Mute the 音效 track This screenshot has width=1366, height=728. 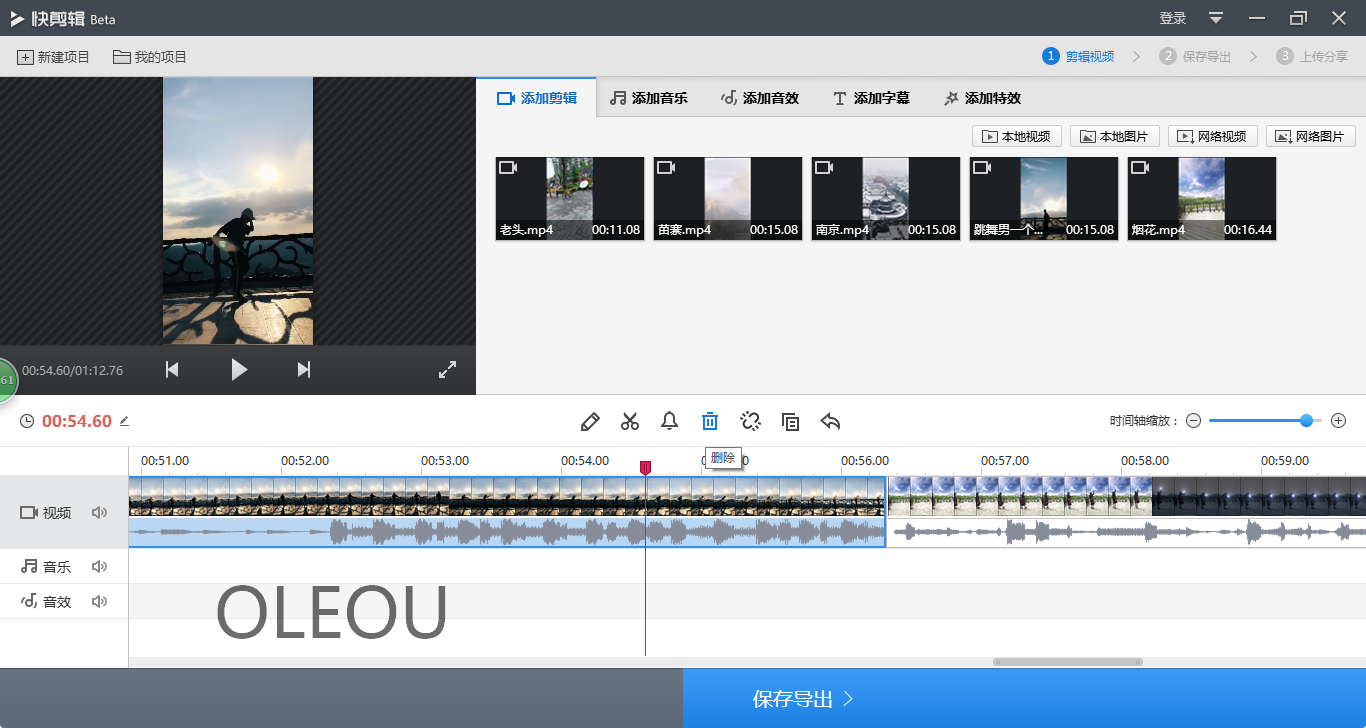point(99,602)
